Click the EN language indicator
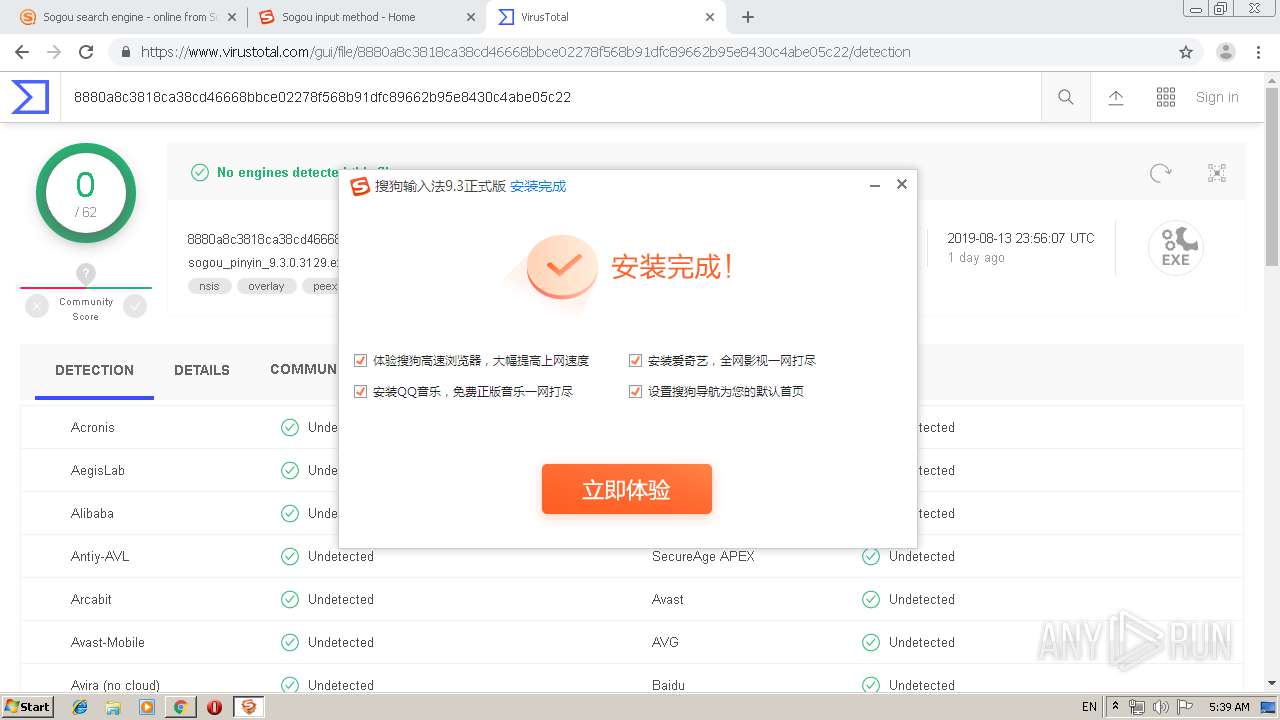This screenshot has height=720, width=1280. (x=1089, y=707)
